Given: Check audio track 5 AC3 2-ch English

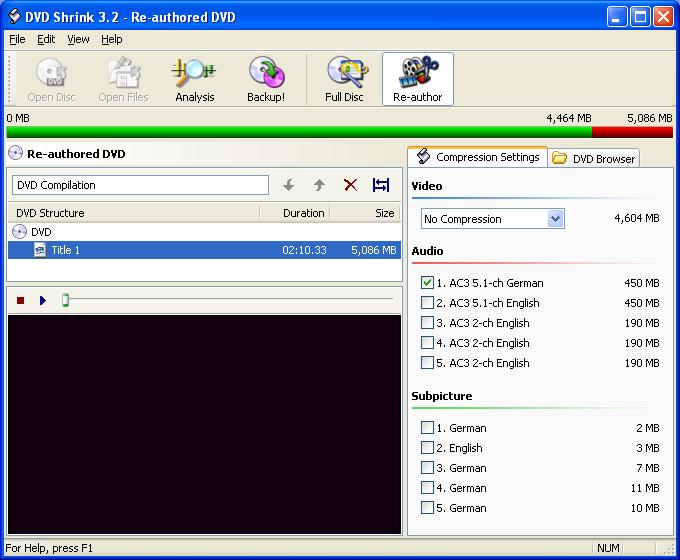Looking at the screenshot, I should tap(427, 362).
